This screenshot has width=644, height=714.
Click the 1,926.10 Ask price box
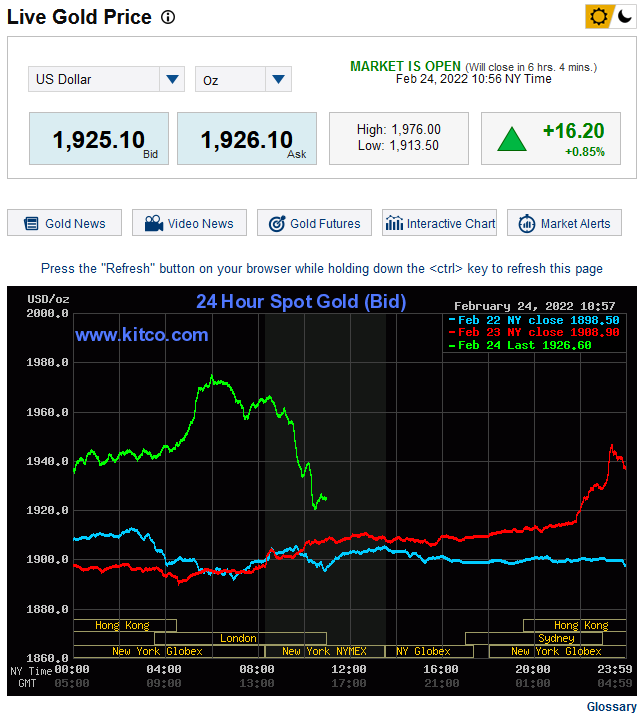(x=247, y=138)
